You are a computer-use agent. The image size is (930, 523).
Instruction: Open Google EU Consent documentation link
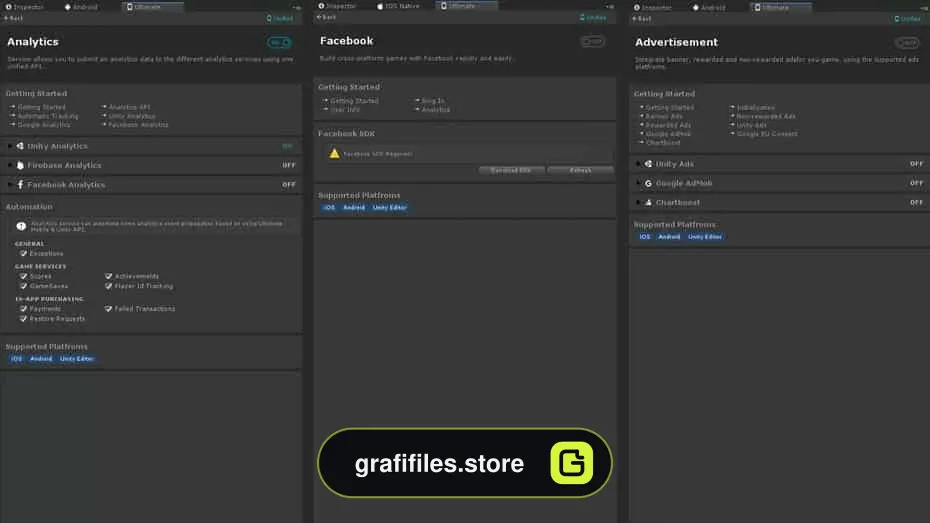767,134
